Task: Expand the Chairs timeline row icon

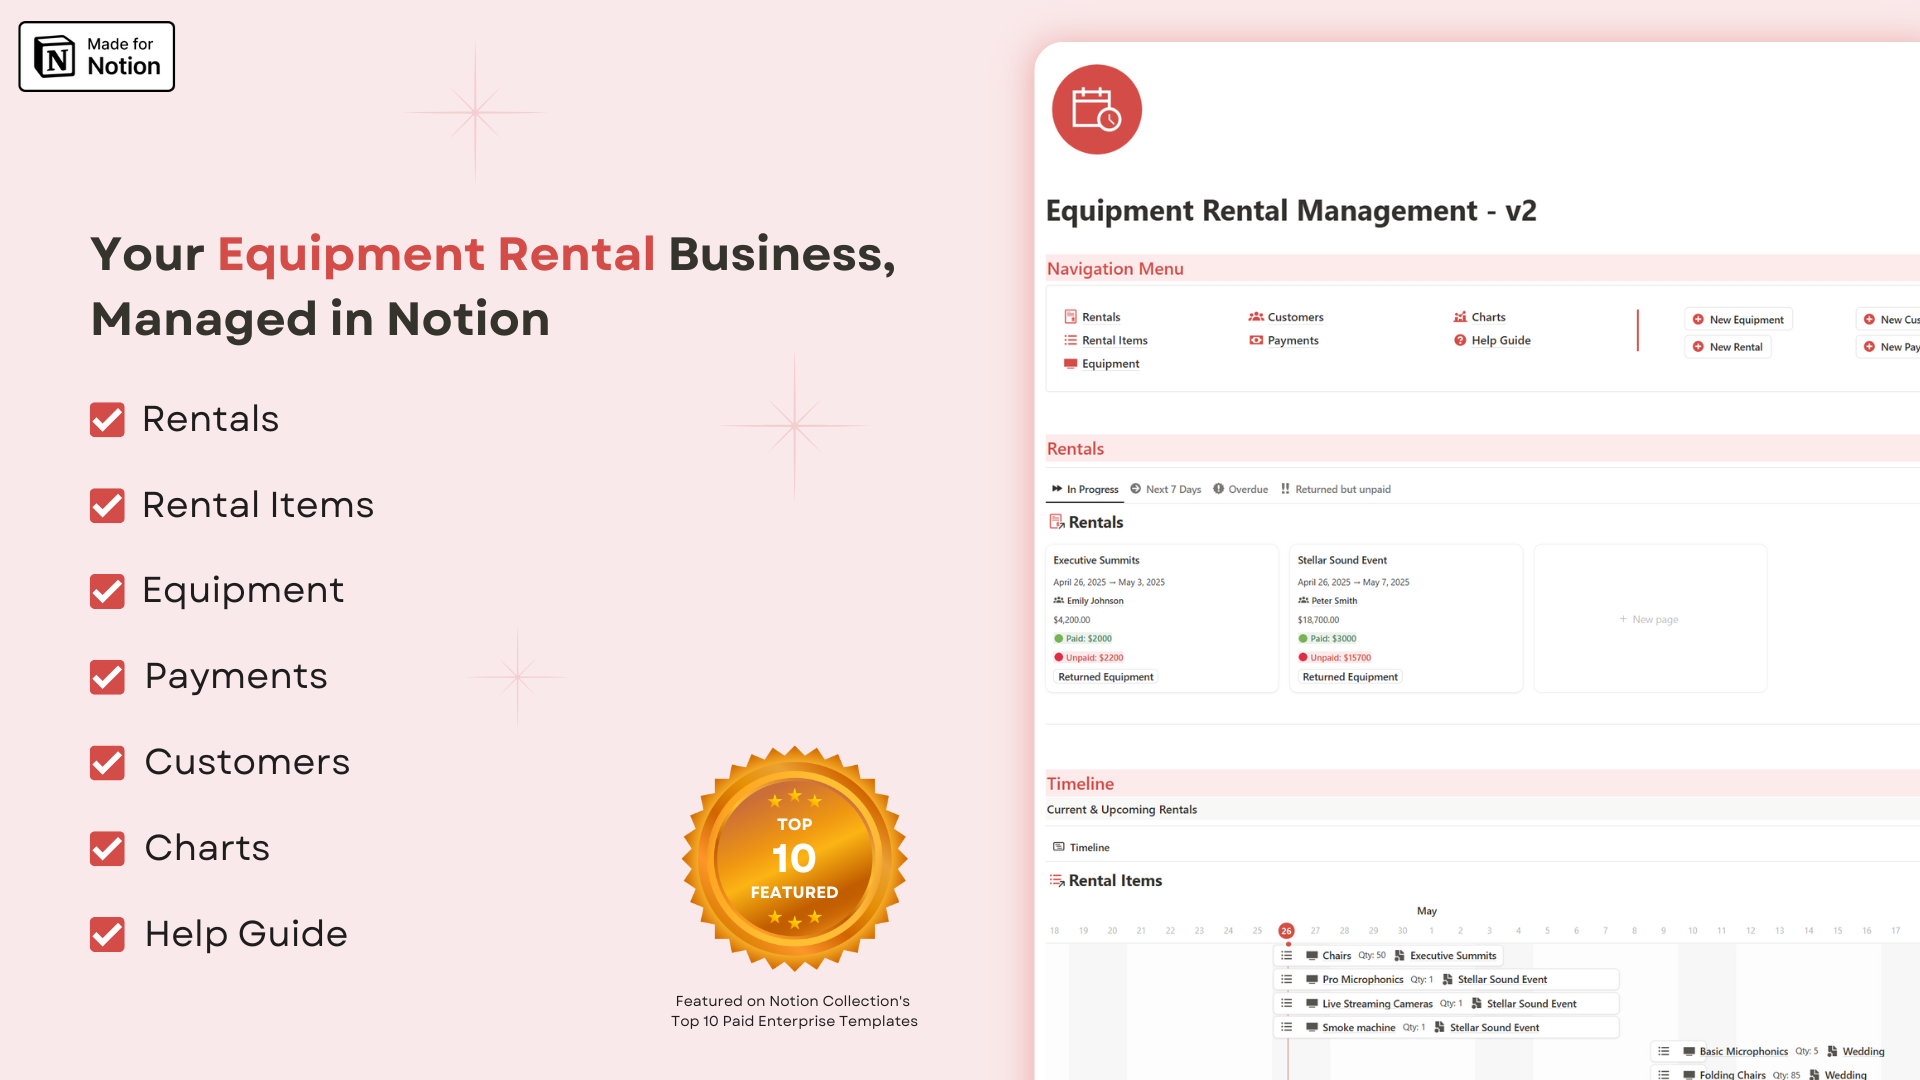Action: pos(1287,955)
